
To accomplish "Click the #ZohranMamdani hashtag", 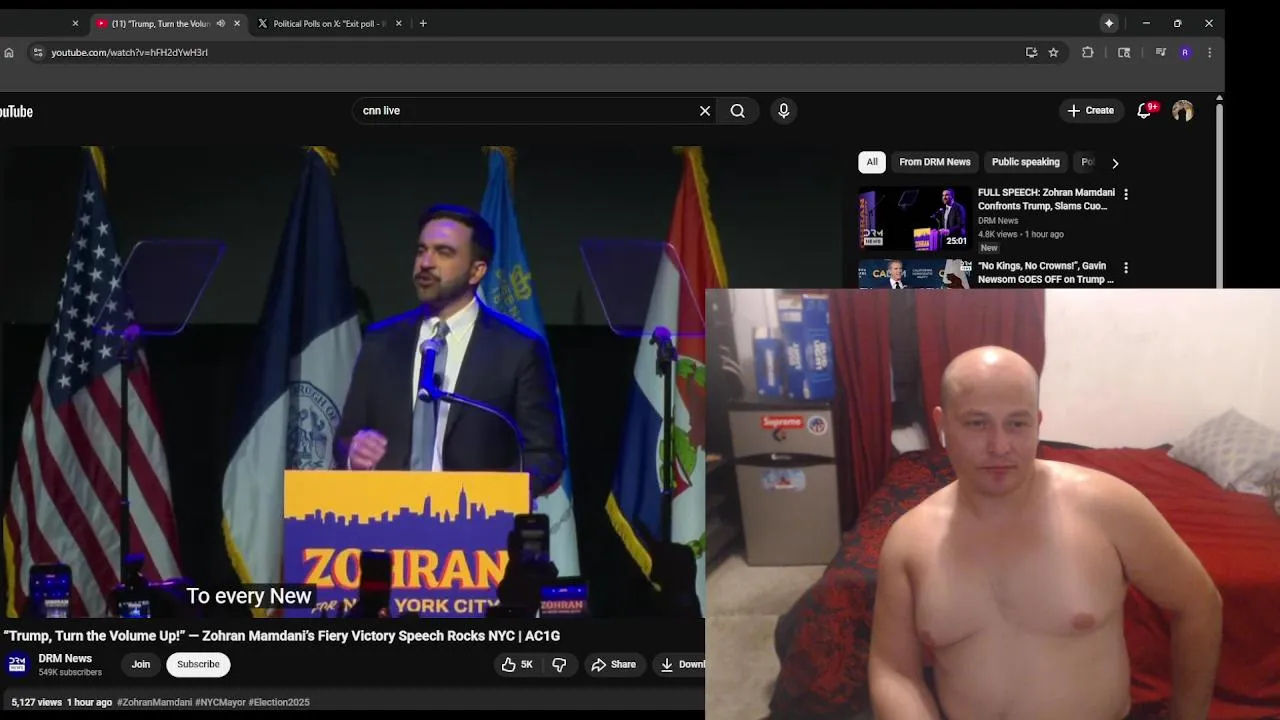I will [x=154, y=702].
